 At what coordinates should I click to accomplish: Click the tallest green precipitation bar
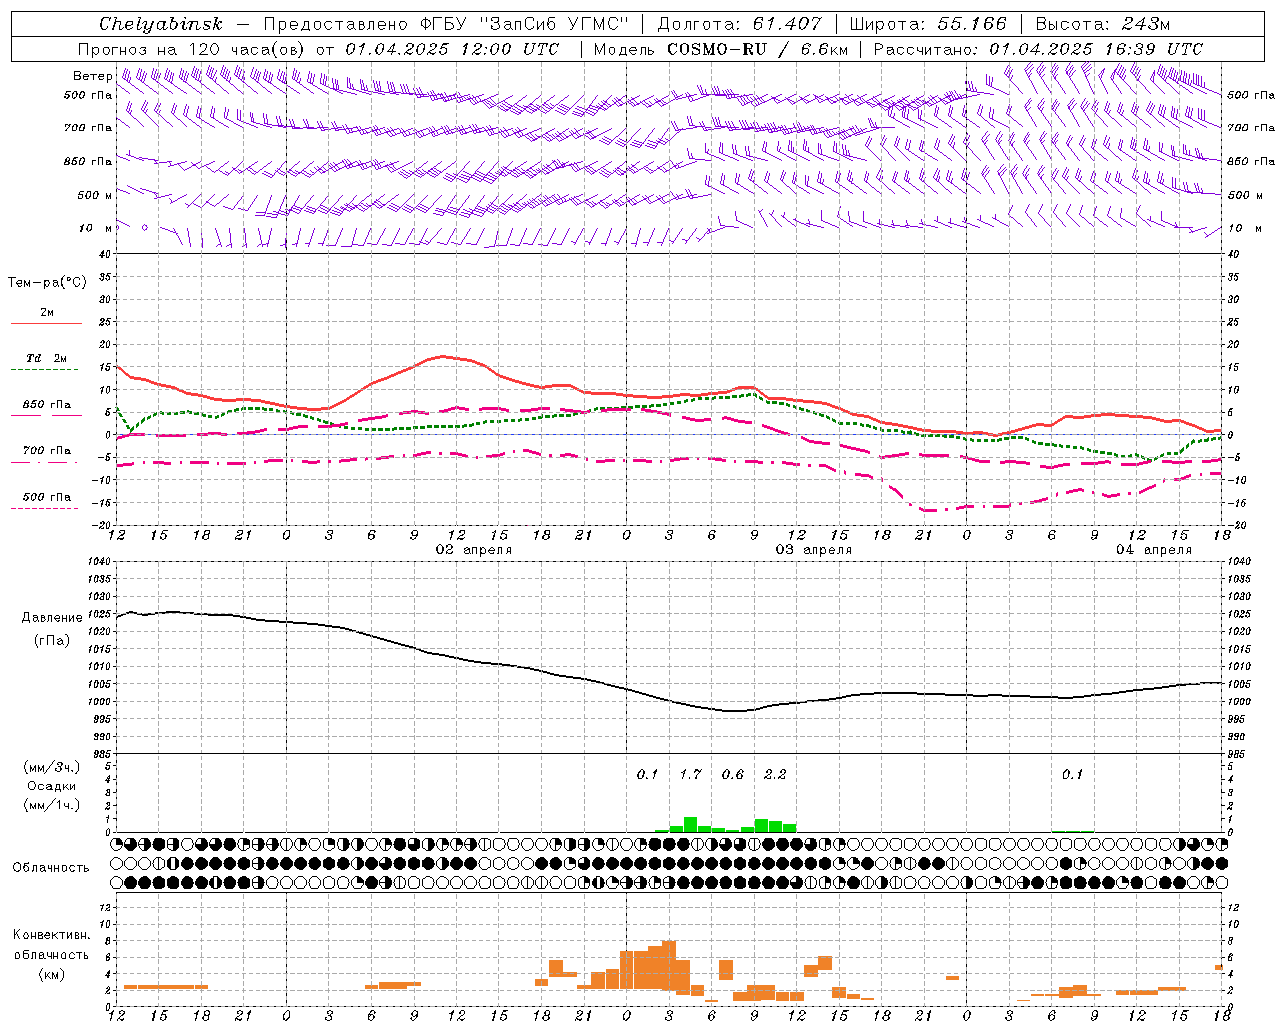(690, 824)
